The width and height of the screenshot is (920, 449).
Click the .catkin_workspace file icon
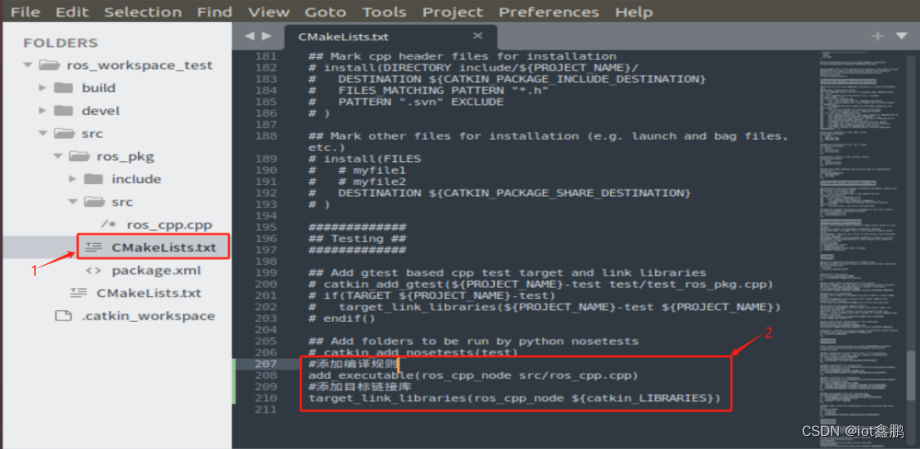tap(63, 316)
